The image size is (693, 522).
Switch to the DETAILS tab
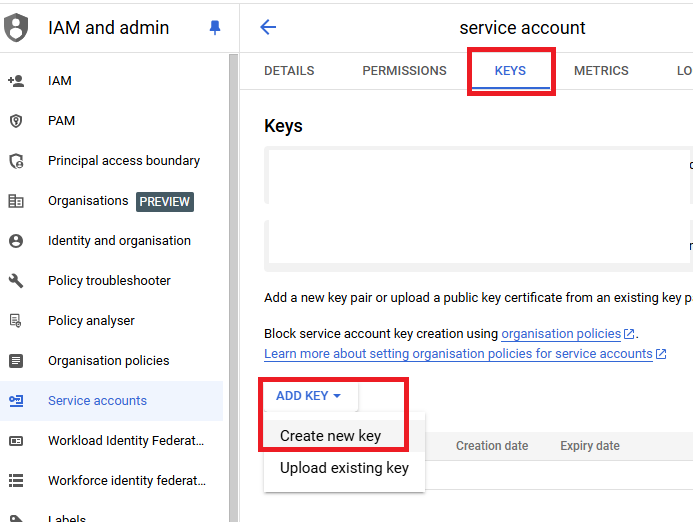click(289, 71)
